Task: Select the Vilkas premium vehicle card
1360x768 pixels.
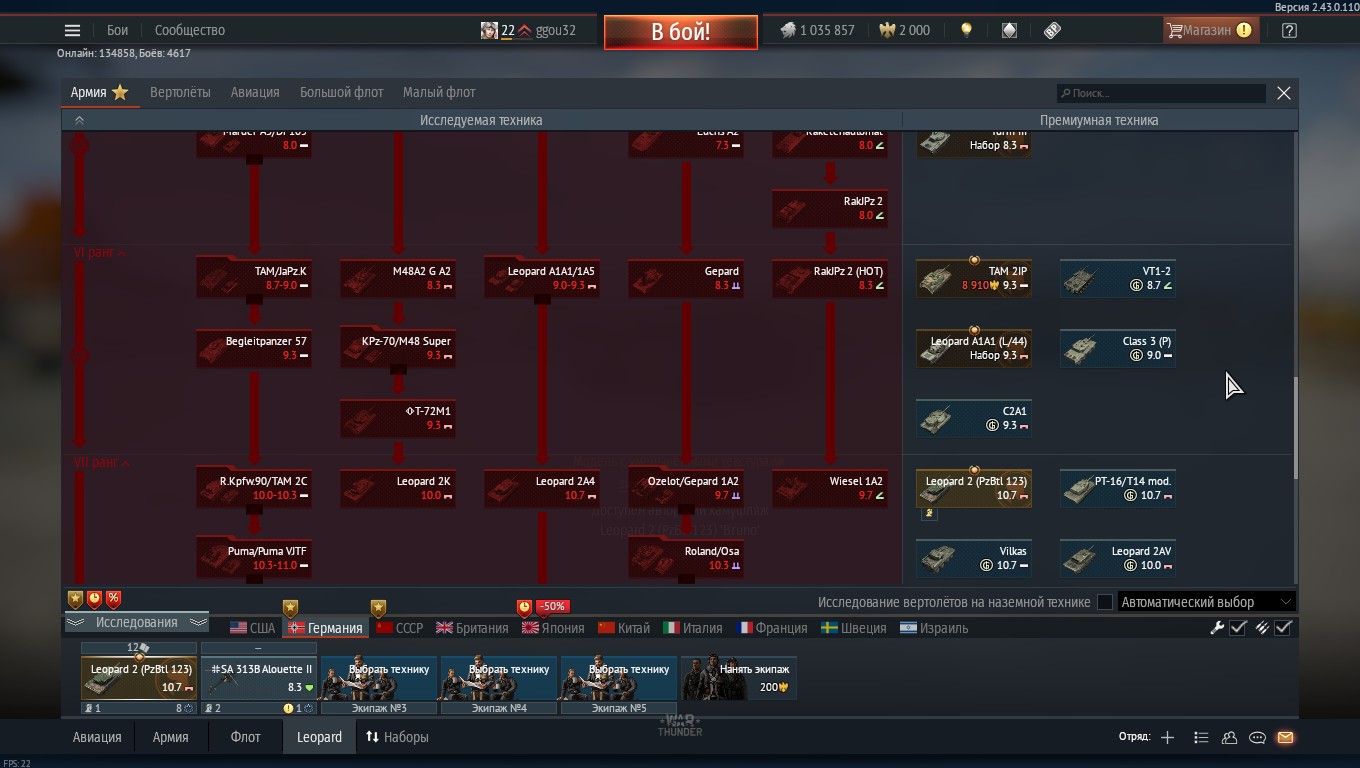Action: (x=974, y=558)
